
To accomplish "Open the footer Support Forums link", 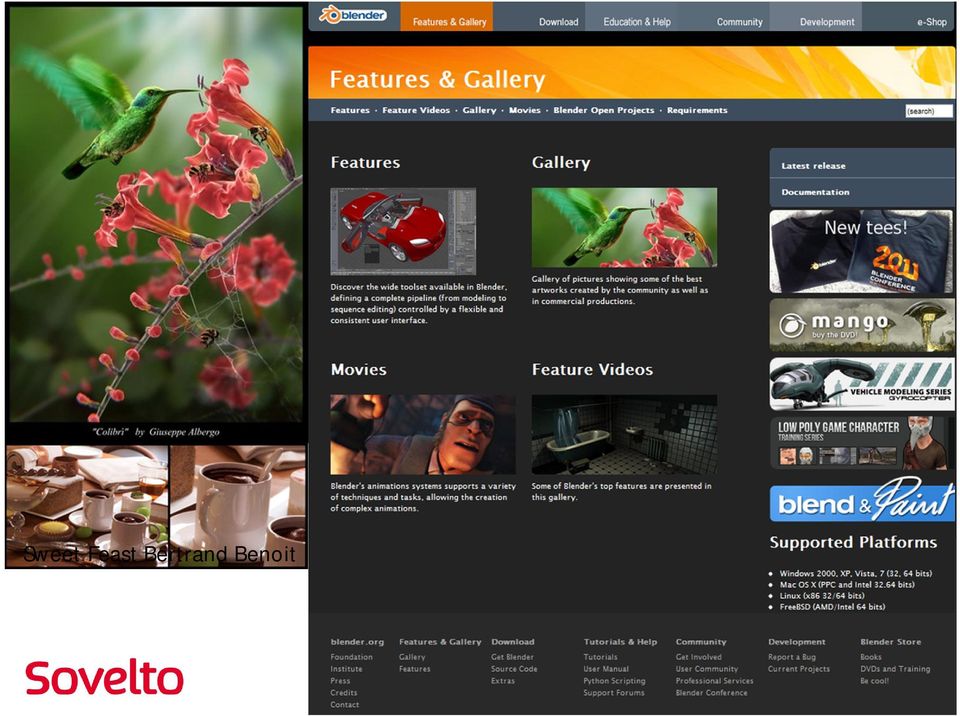I will 614,693.
